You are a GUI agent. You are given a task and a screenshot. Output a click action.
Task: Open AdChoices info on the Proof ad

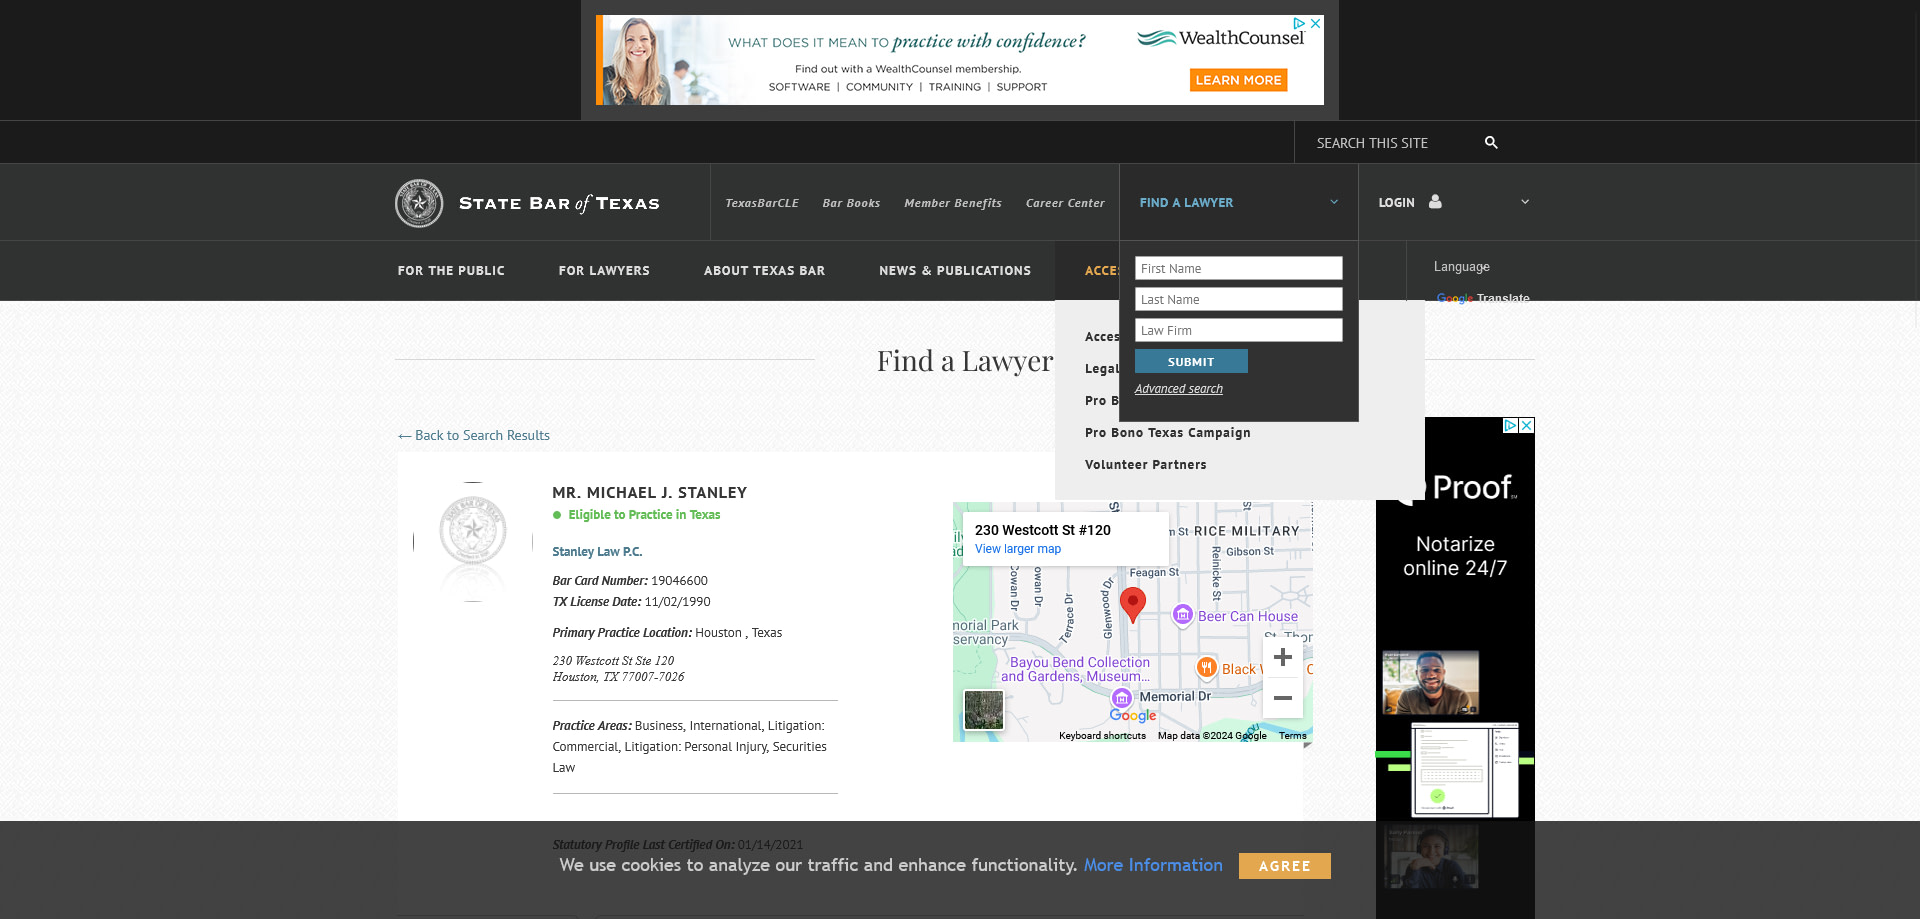1511,425
